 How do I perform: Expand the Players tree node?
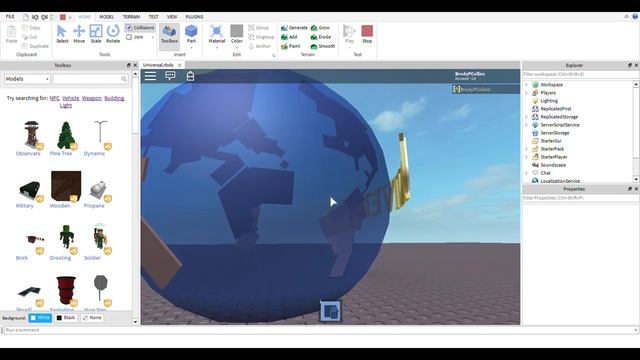click(526, 93)
